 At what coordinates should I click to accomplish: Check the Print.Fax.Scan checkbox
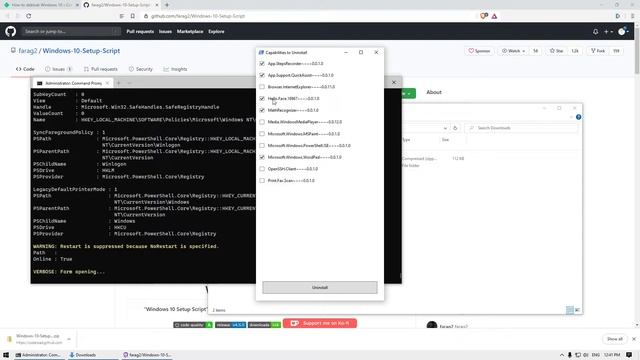(262, 180)
